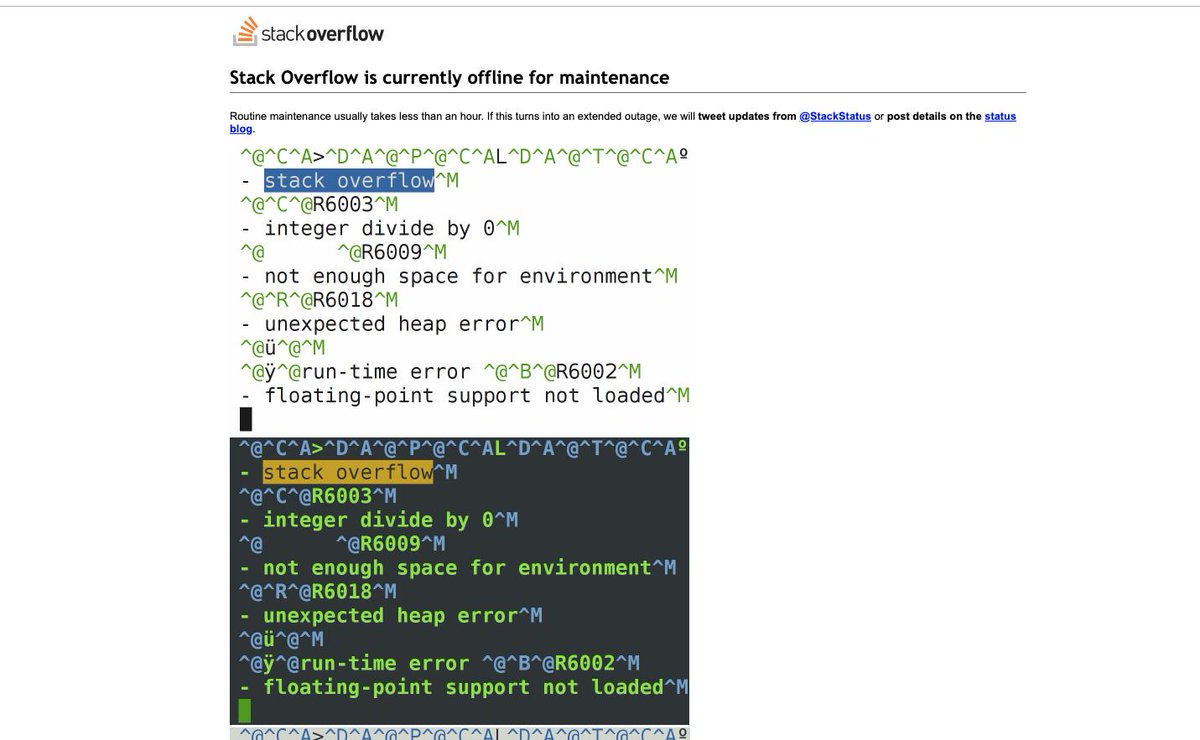
Task: Click the maintenance heading text
Action: (450, 78)
